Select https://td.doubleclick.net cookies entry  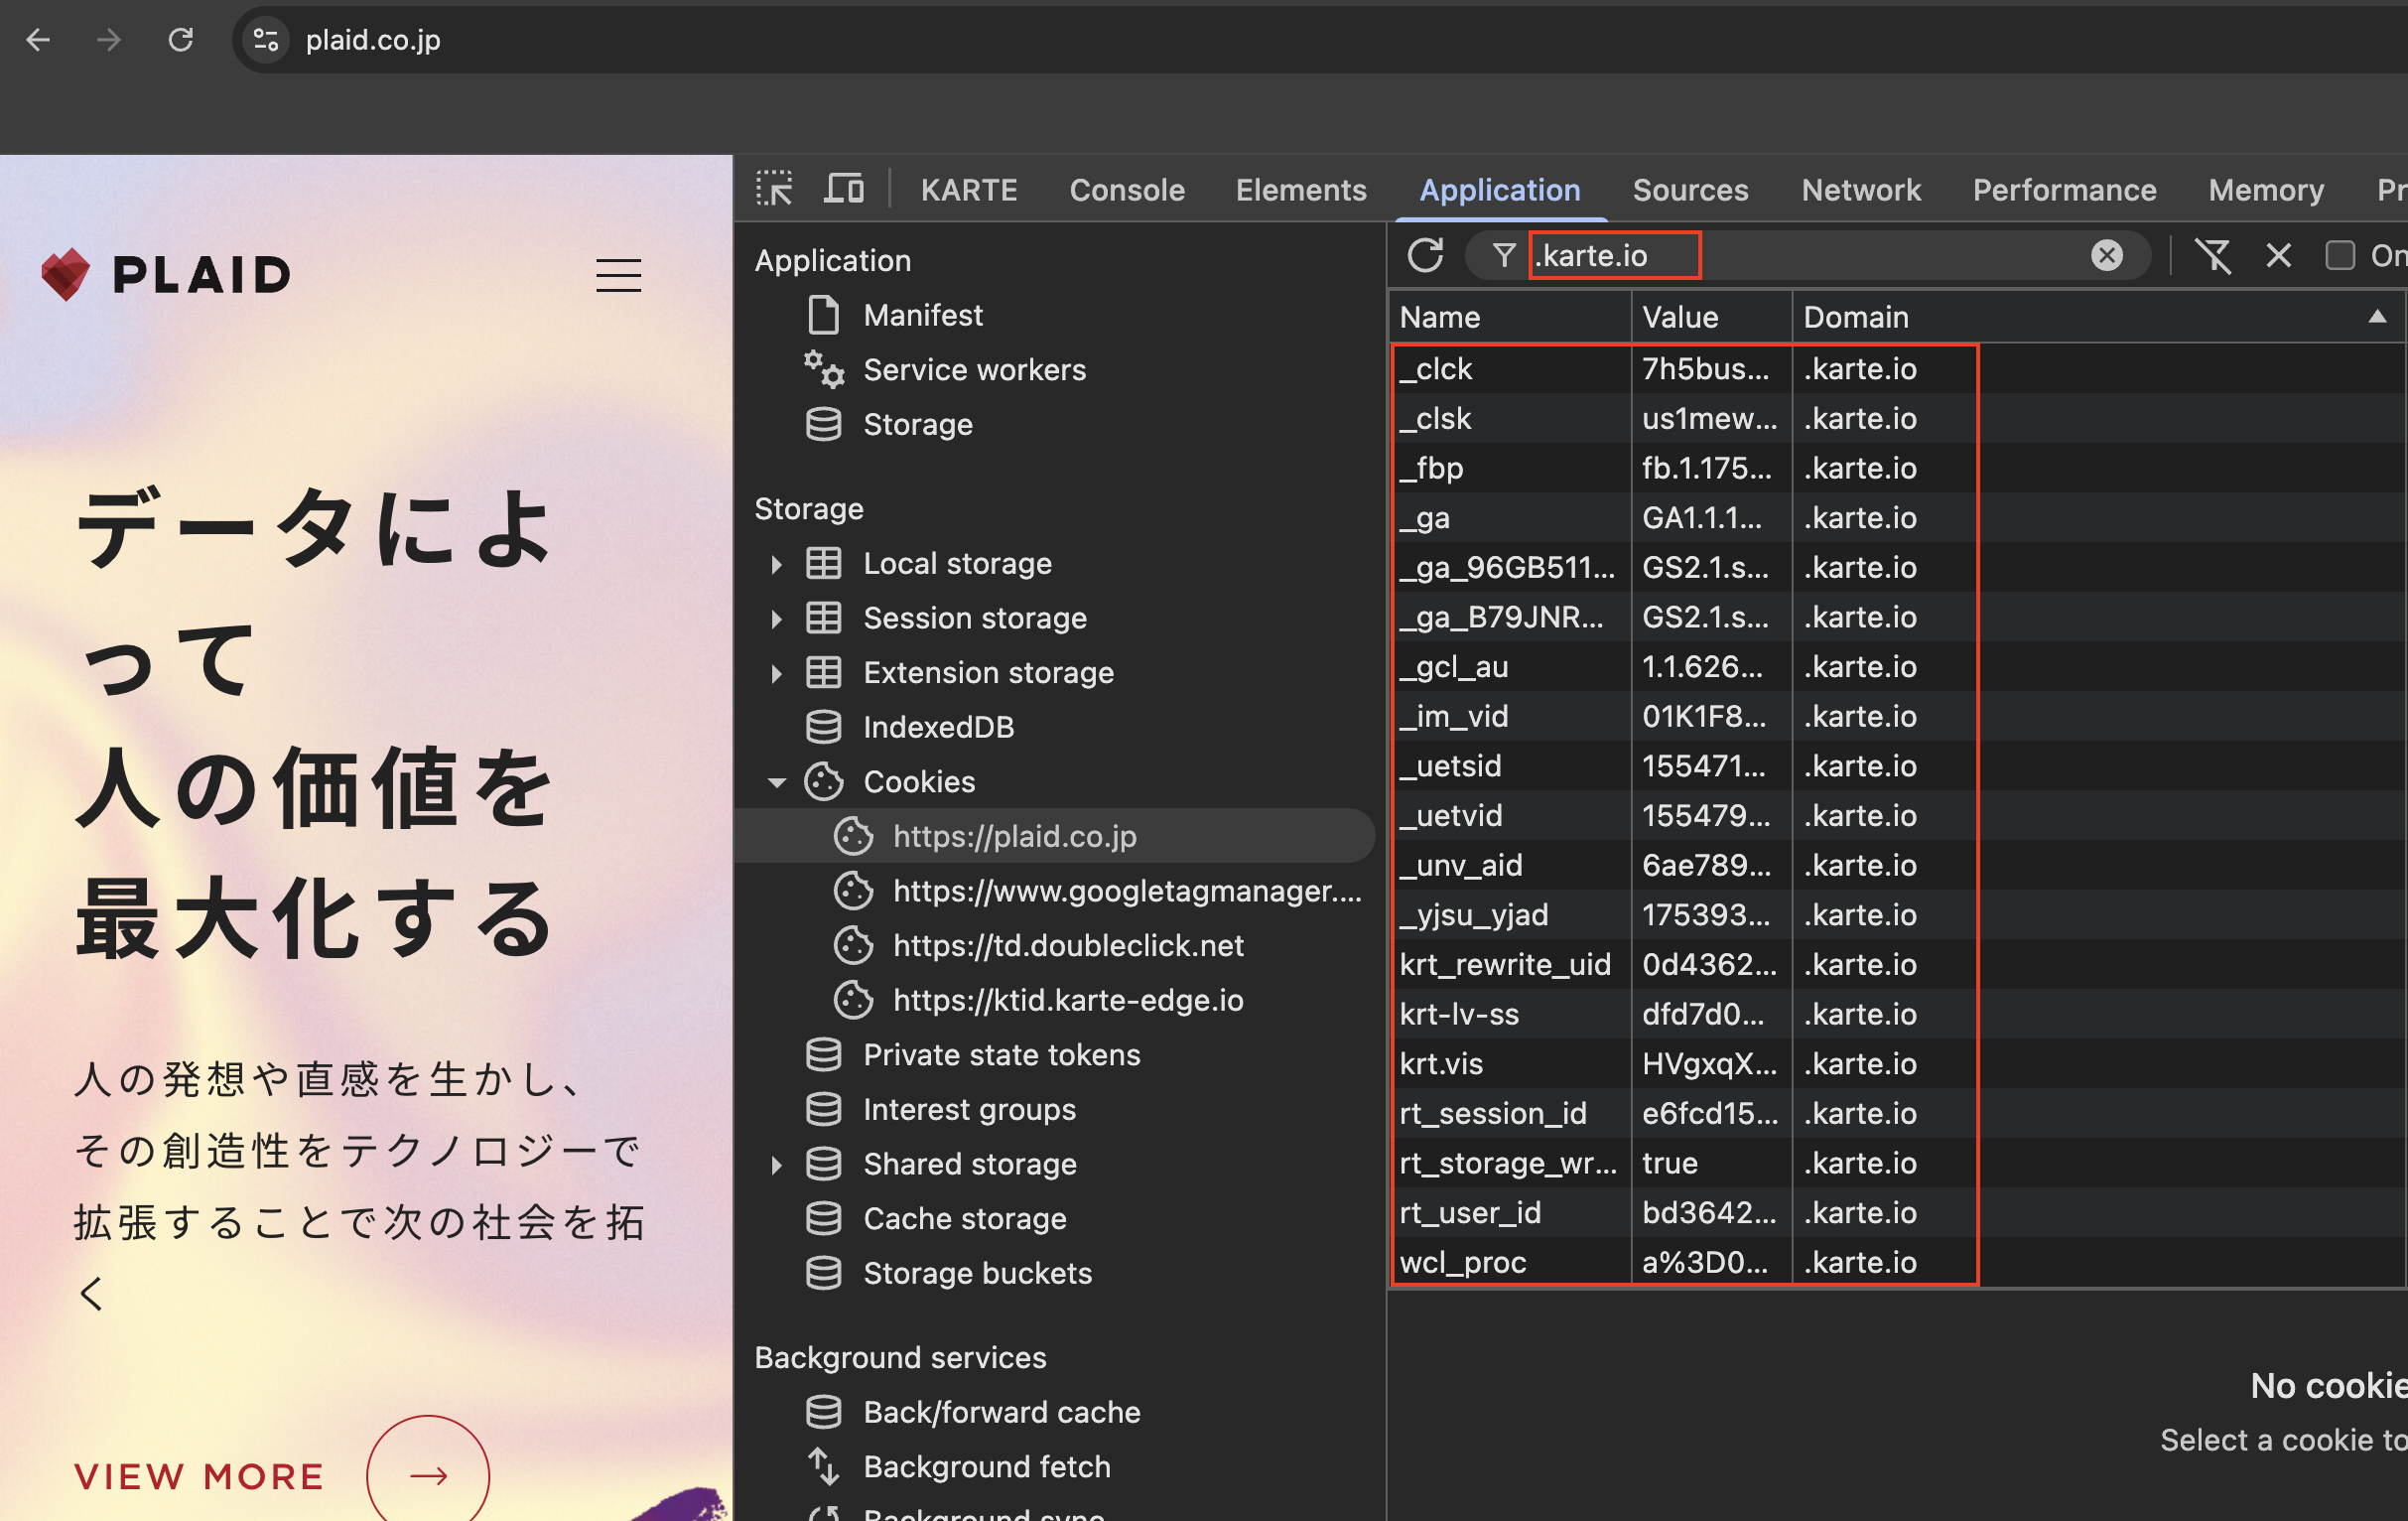click(1067, 946)
